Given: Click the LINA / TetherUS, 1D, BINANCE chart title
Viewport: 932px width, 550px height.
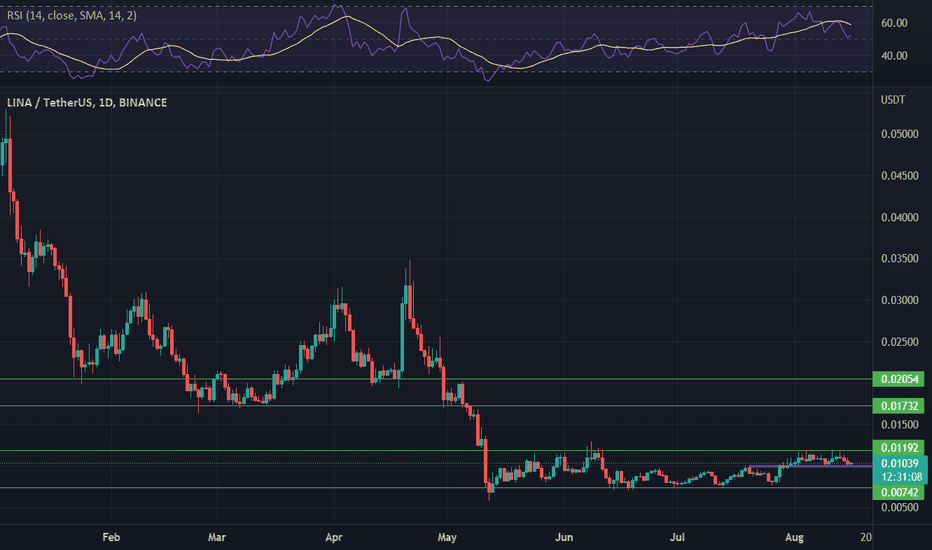Looking at the screenshot, I should point(87,103).
